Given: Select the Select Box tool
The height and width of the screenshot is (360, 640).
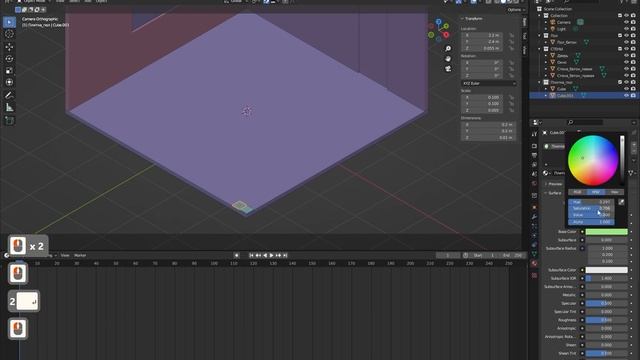Looking at the screenshot, I should (x=9, y=22).
